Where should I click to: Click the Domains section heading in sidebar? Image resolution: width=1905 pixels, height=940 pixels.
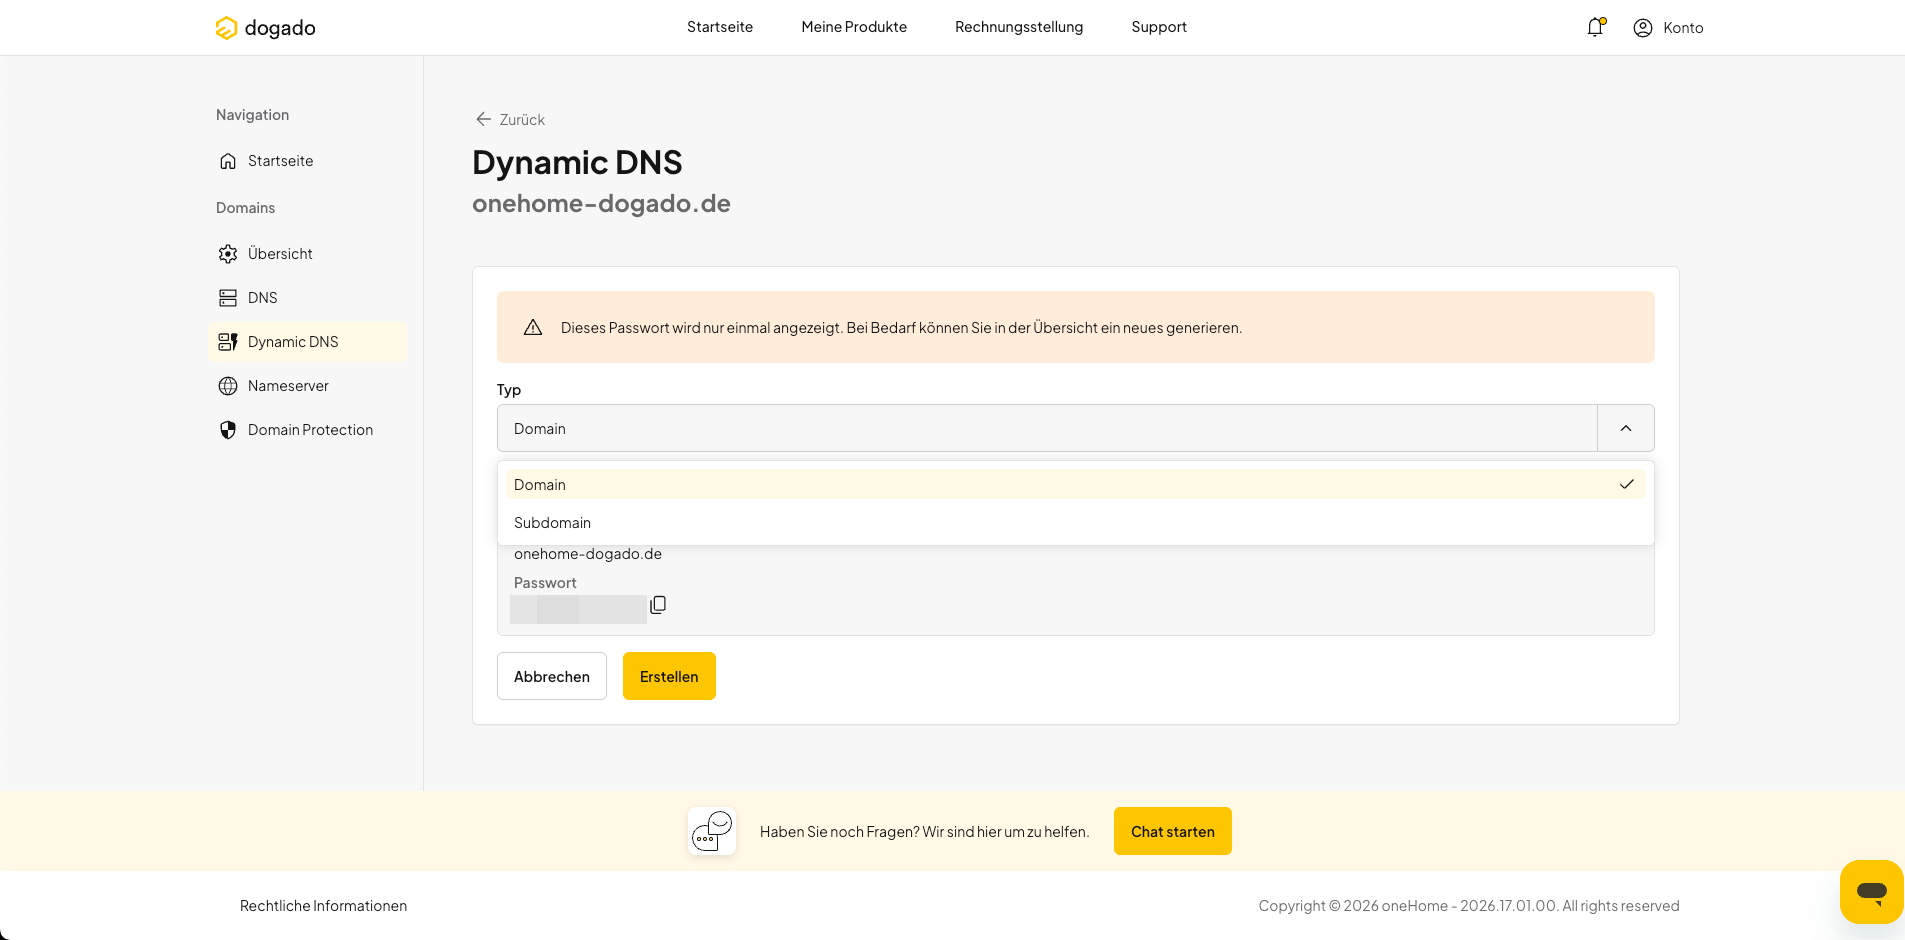245,208
